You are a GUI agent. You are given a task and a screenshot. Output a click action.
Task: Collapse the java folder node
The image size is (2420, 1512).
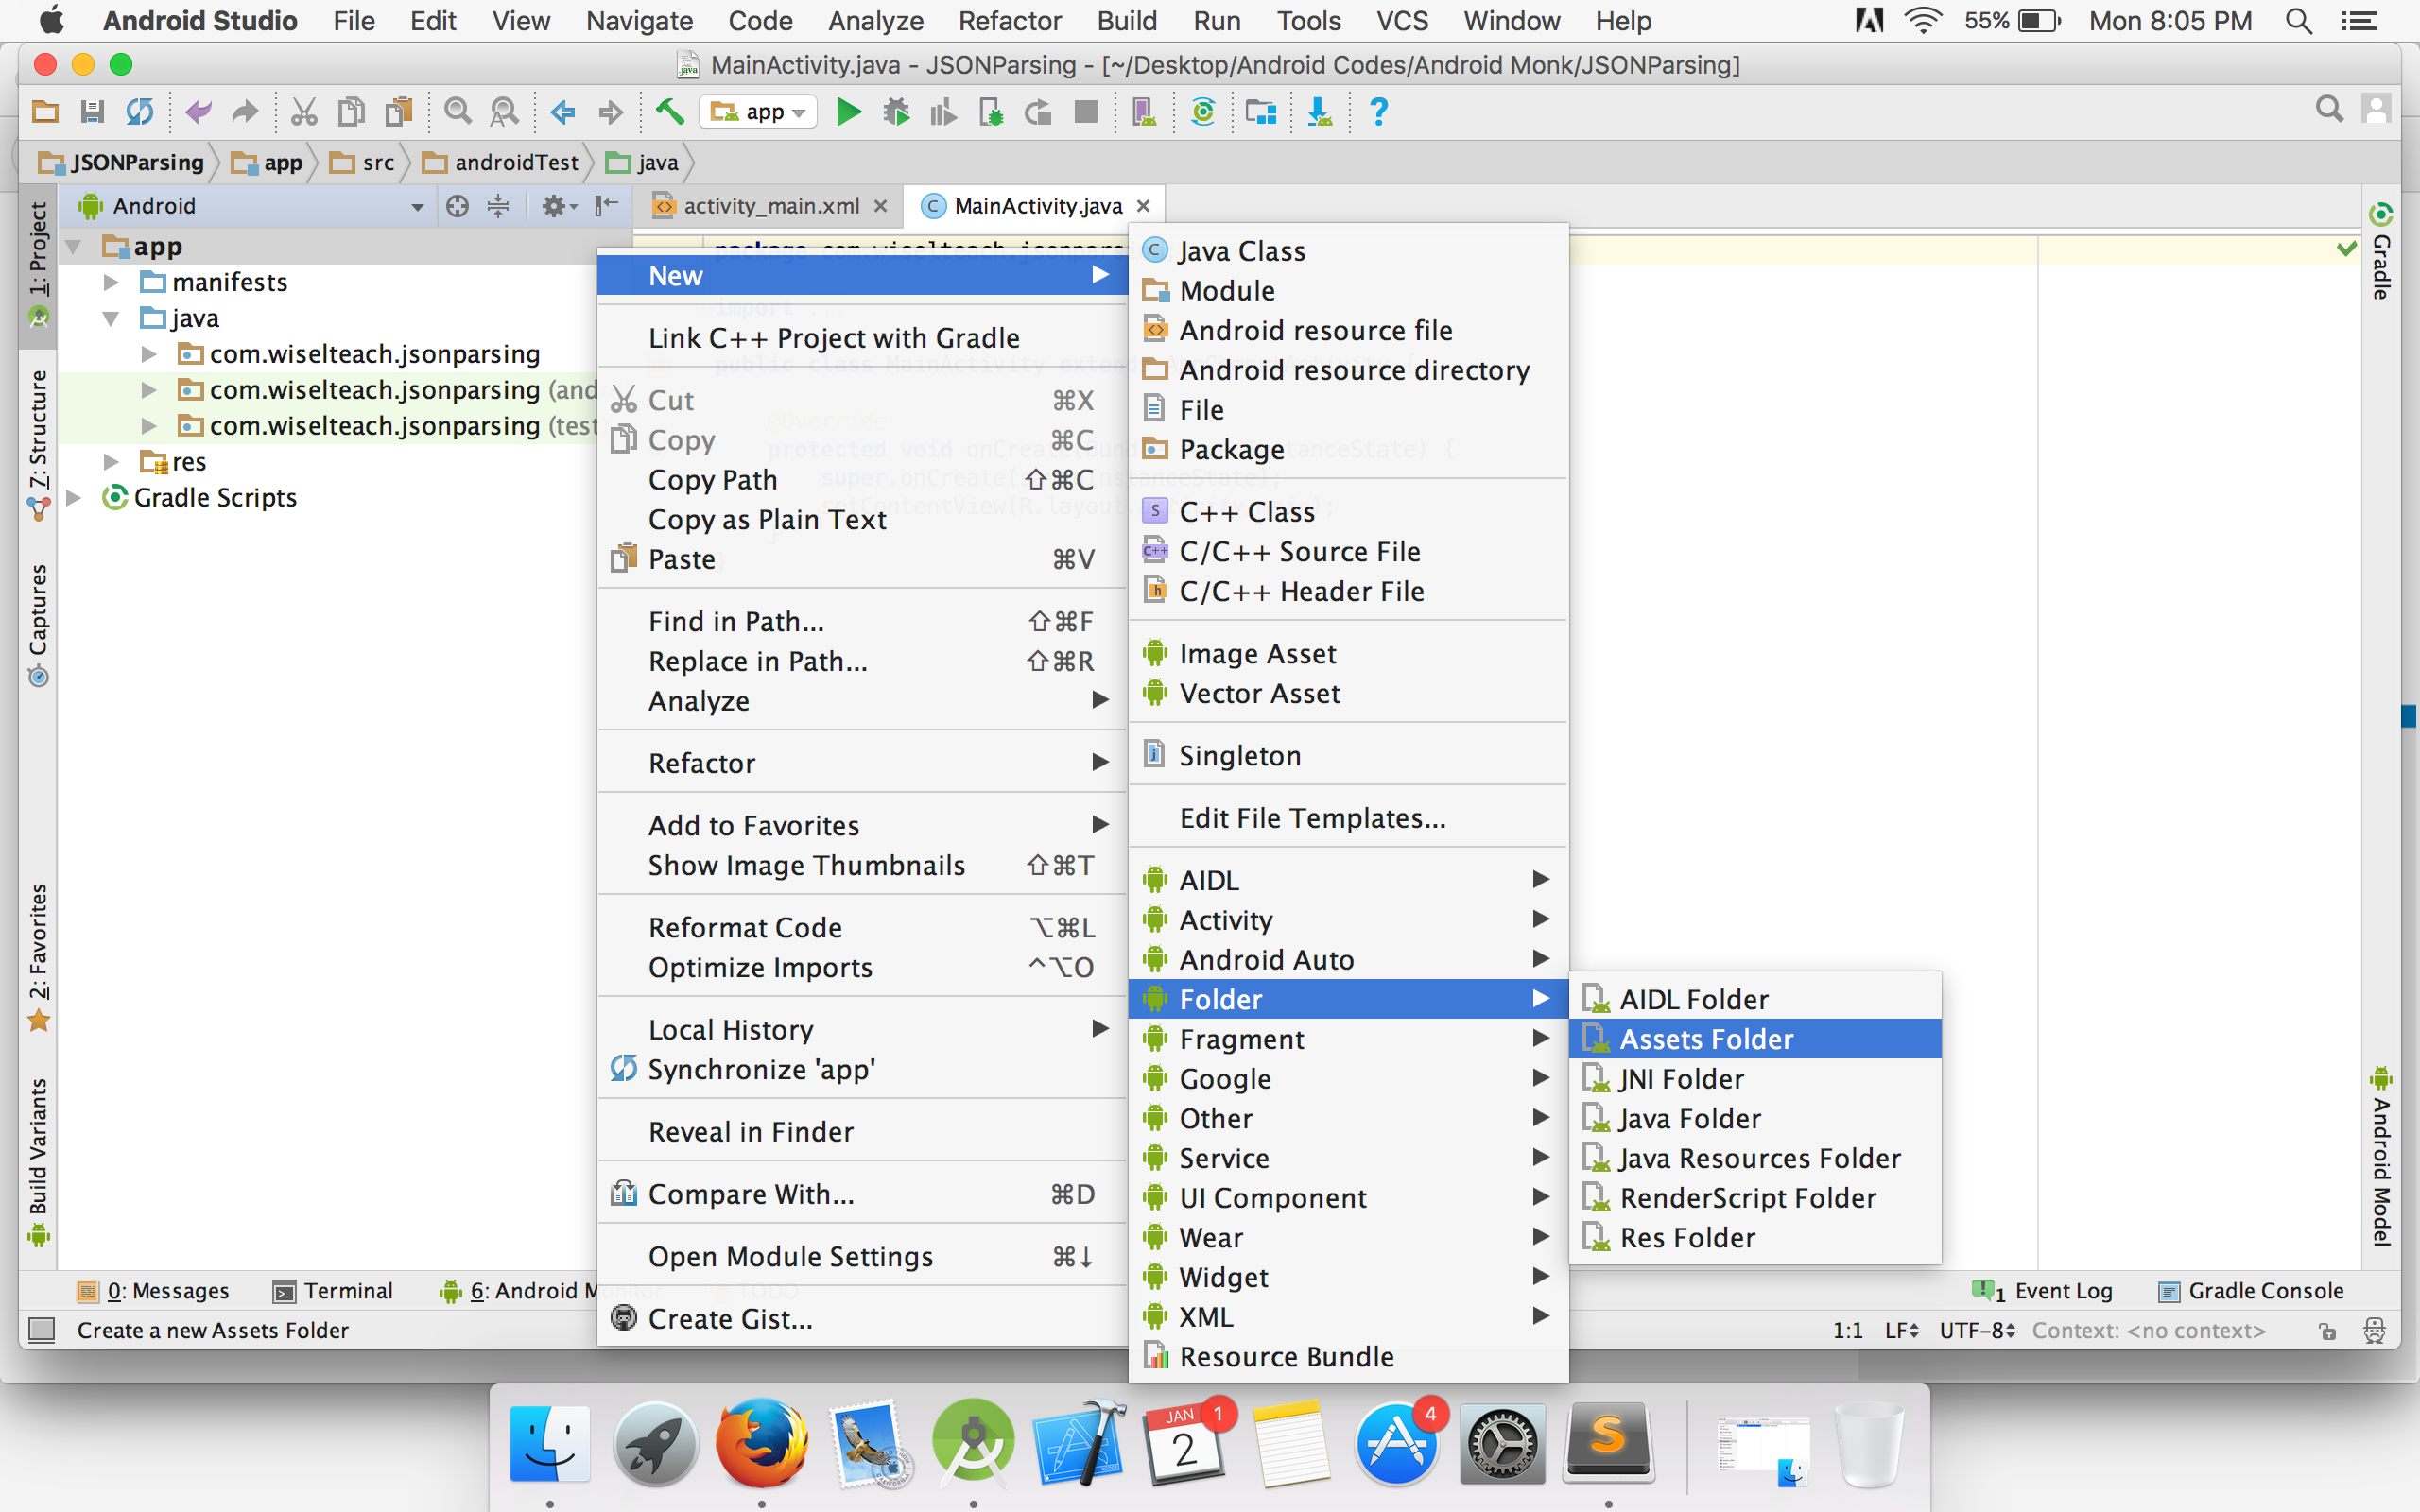(111, 319)
